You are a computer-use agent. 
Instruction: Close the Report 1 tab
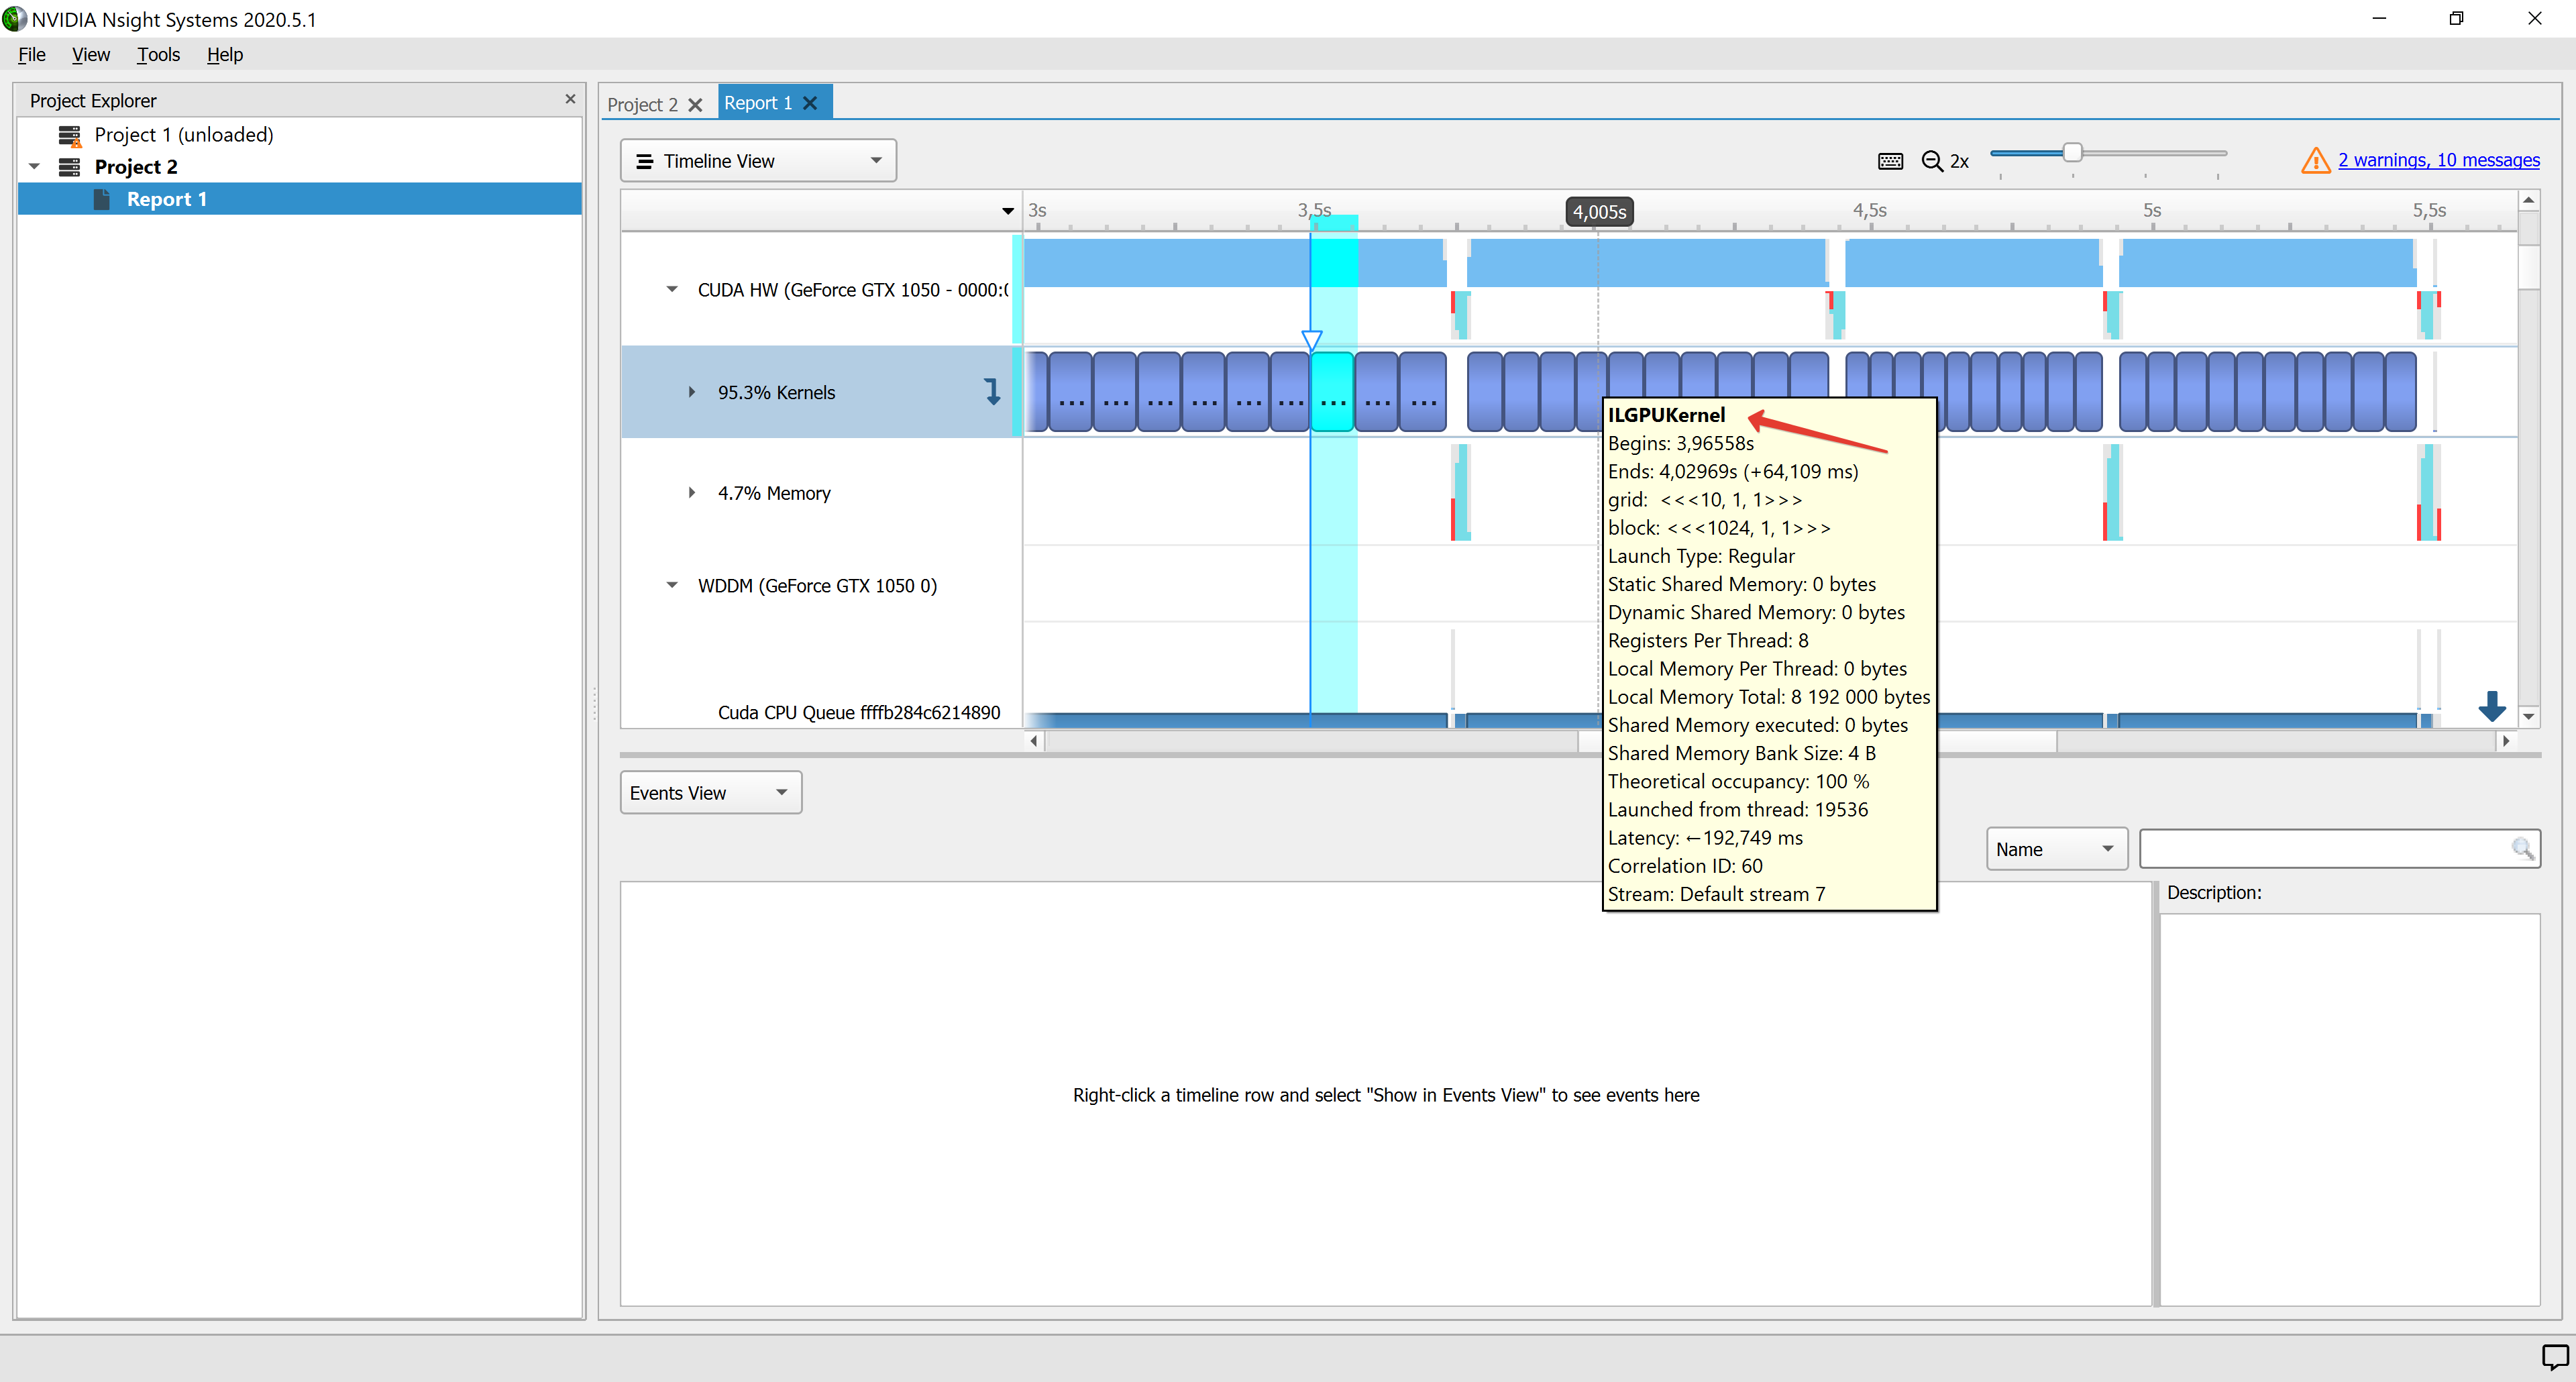pyautogui.click(x=810, y=103)
